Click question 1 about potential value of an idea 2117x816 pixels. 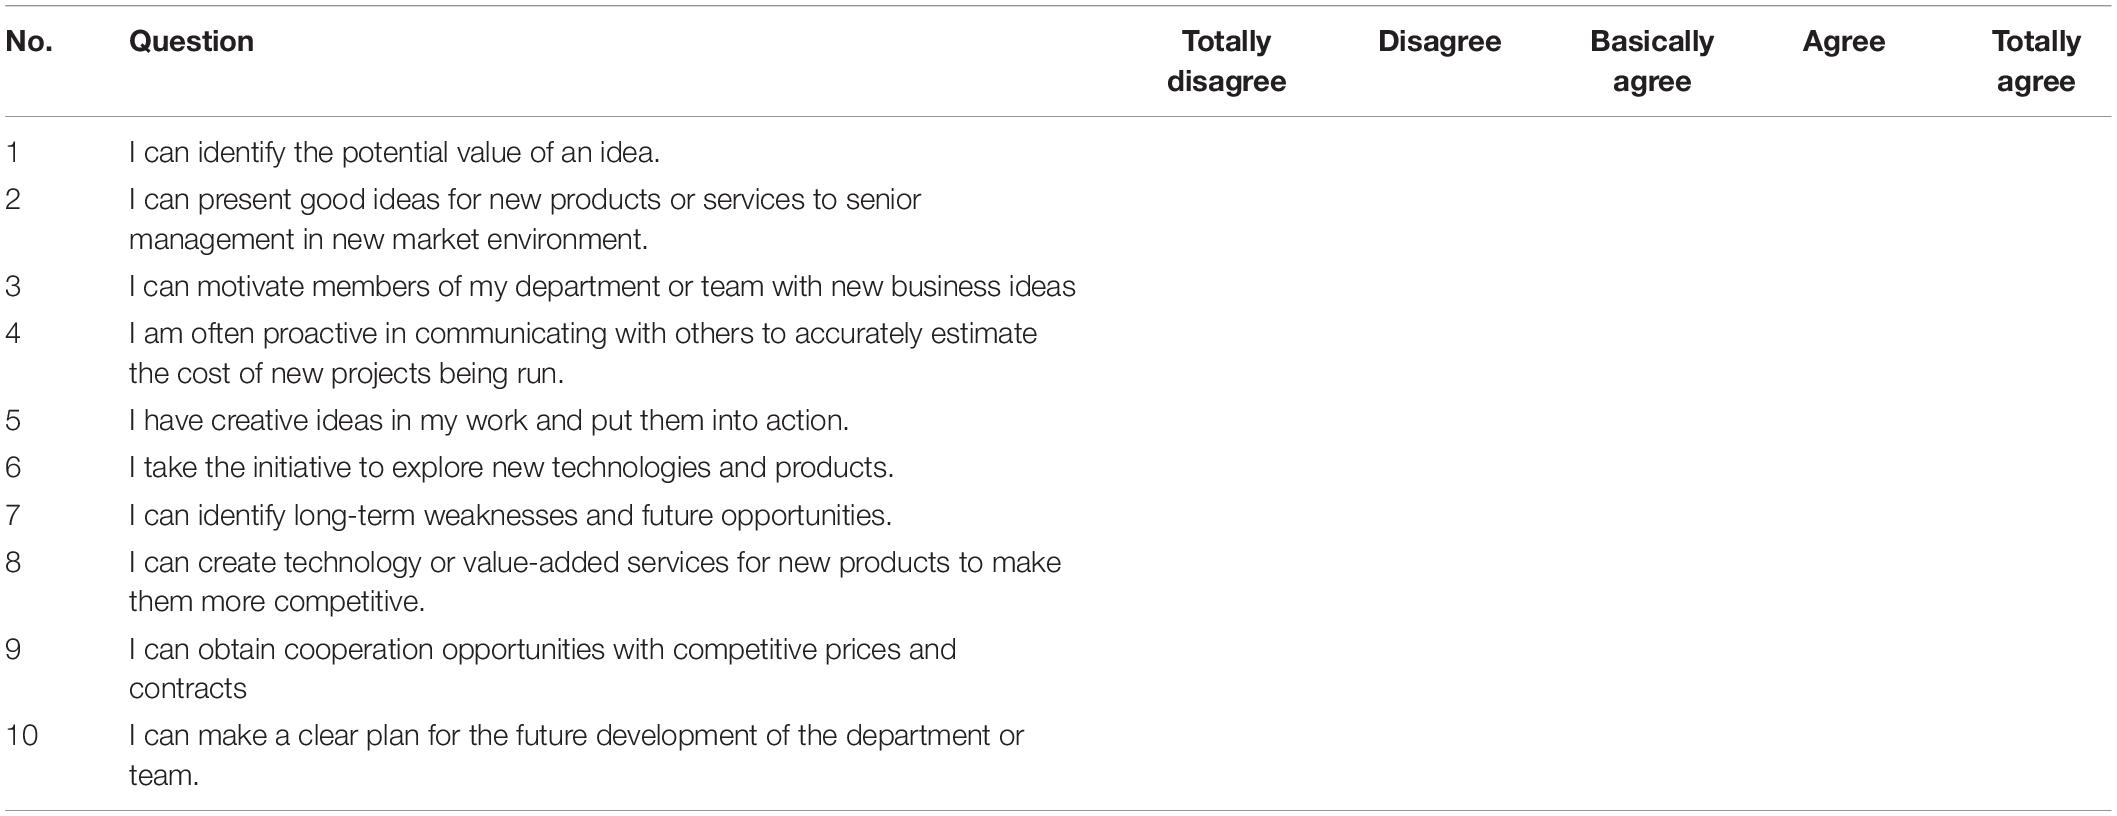(x=394, y=152)
